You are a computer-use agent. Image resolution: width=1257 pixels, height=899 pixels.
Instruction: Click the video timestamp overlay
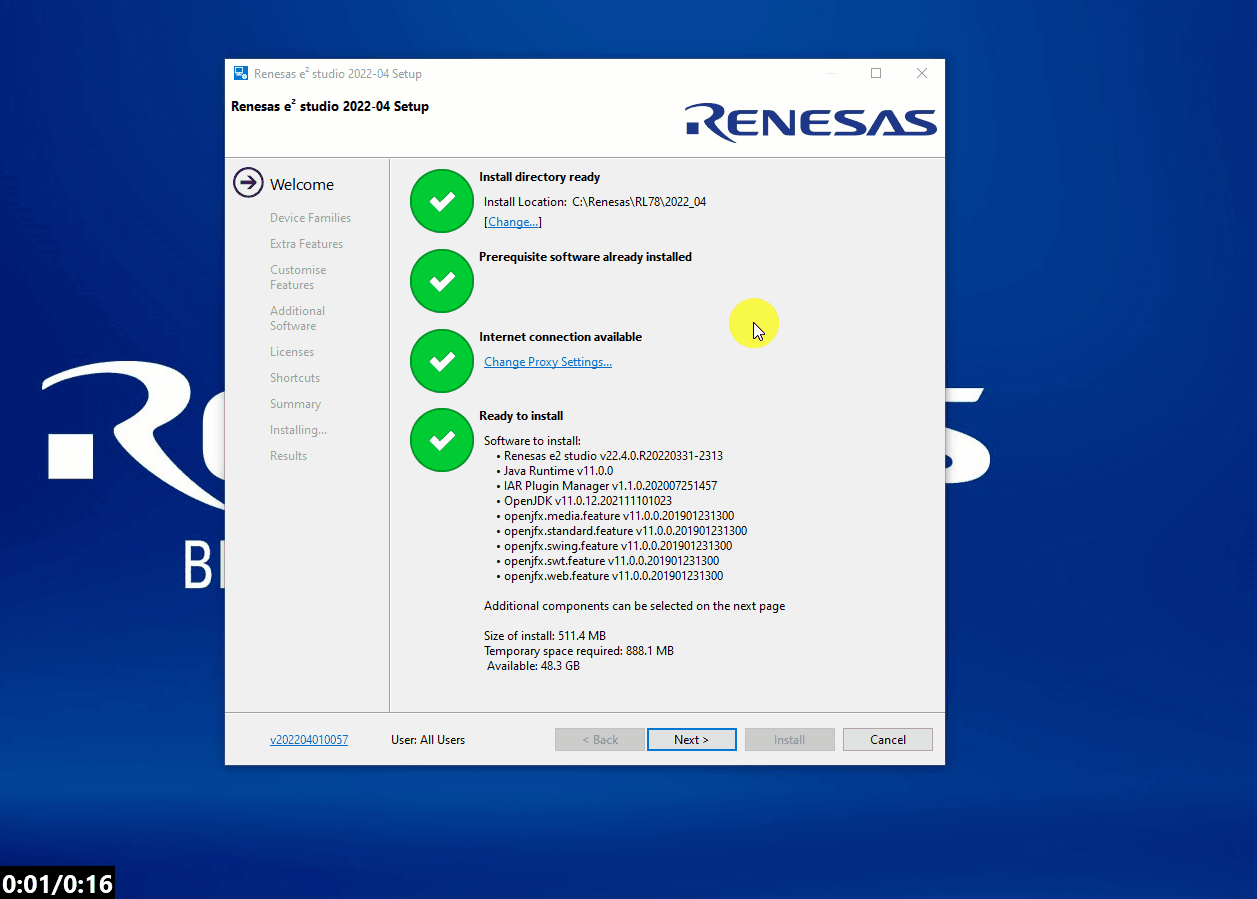click(57, 884)
